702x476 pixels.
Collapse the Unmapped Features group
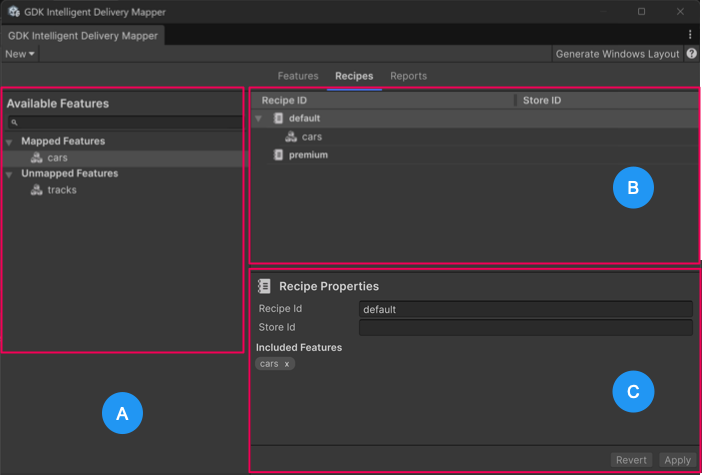point(9,175)
